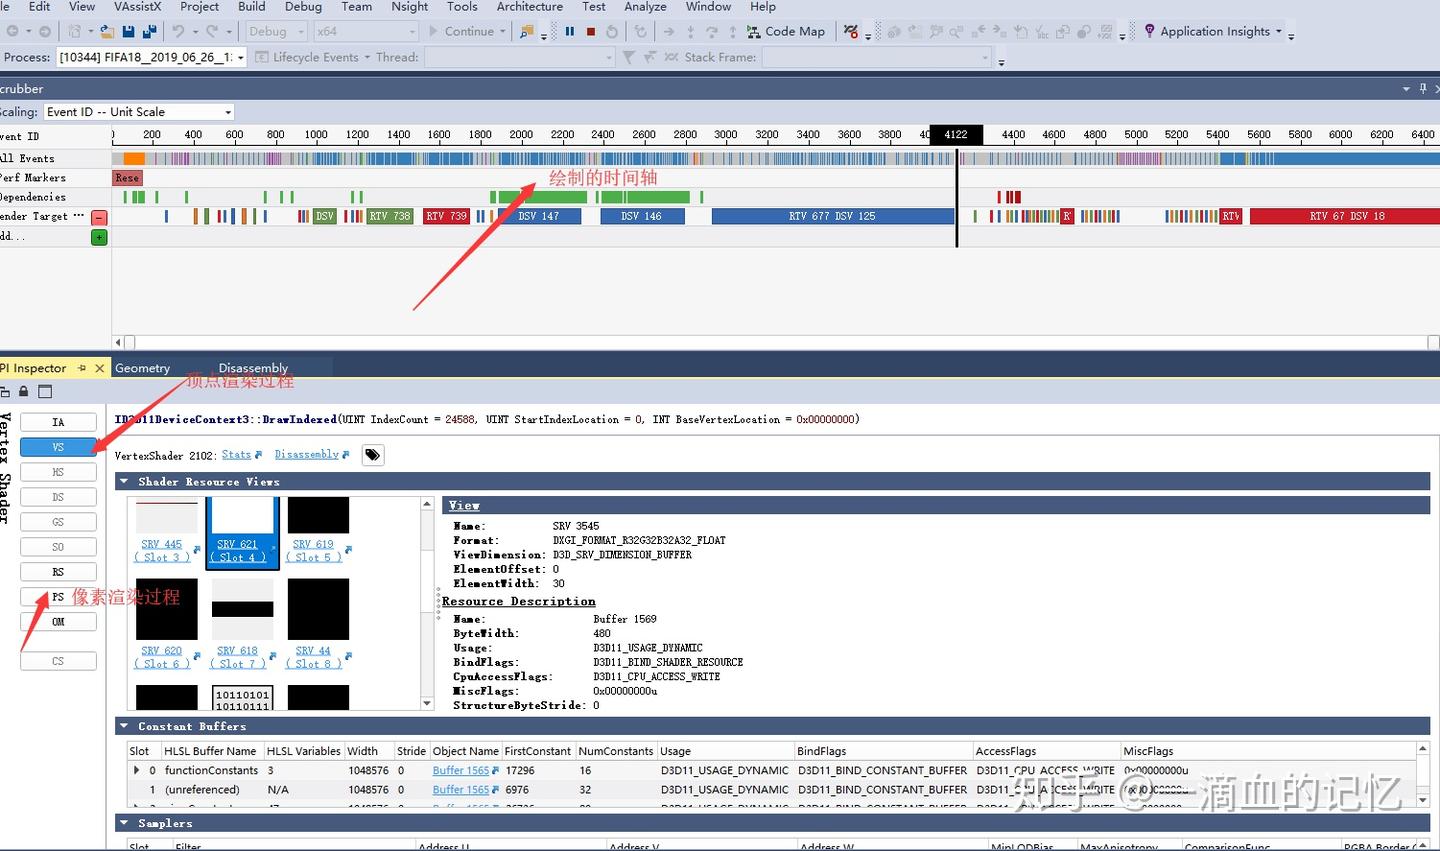The height and width of the screenshot is (851, 1440).
Task: Select the OM pipeline stage
Action: pyautogui.click(x=58, y=622)
